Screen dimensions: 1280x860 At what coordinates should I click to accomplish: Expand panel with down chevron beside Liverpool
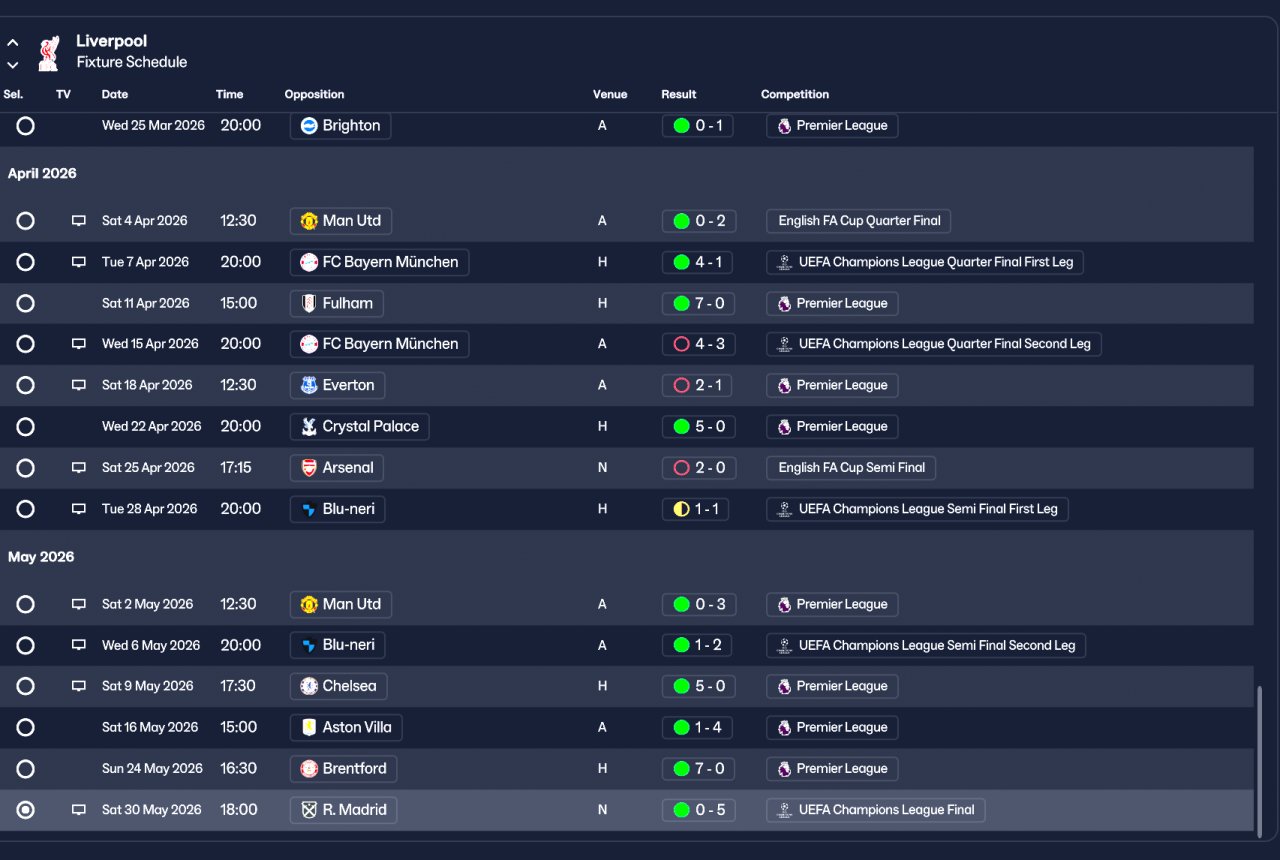[13, 65]
